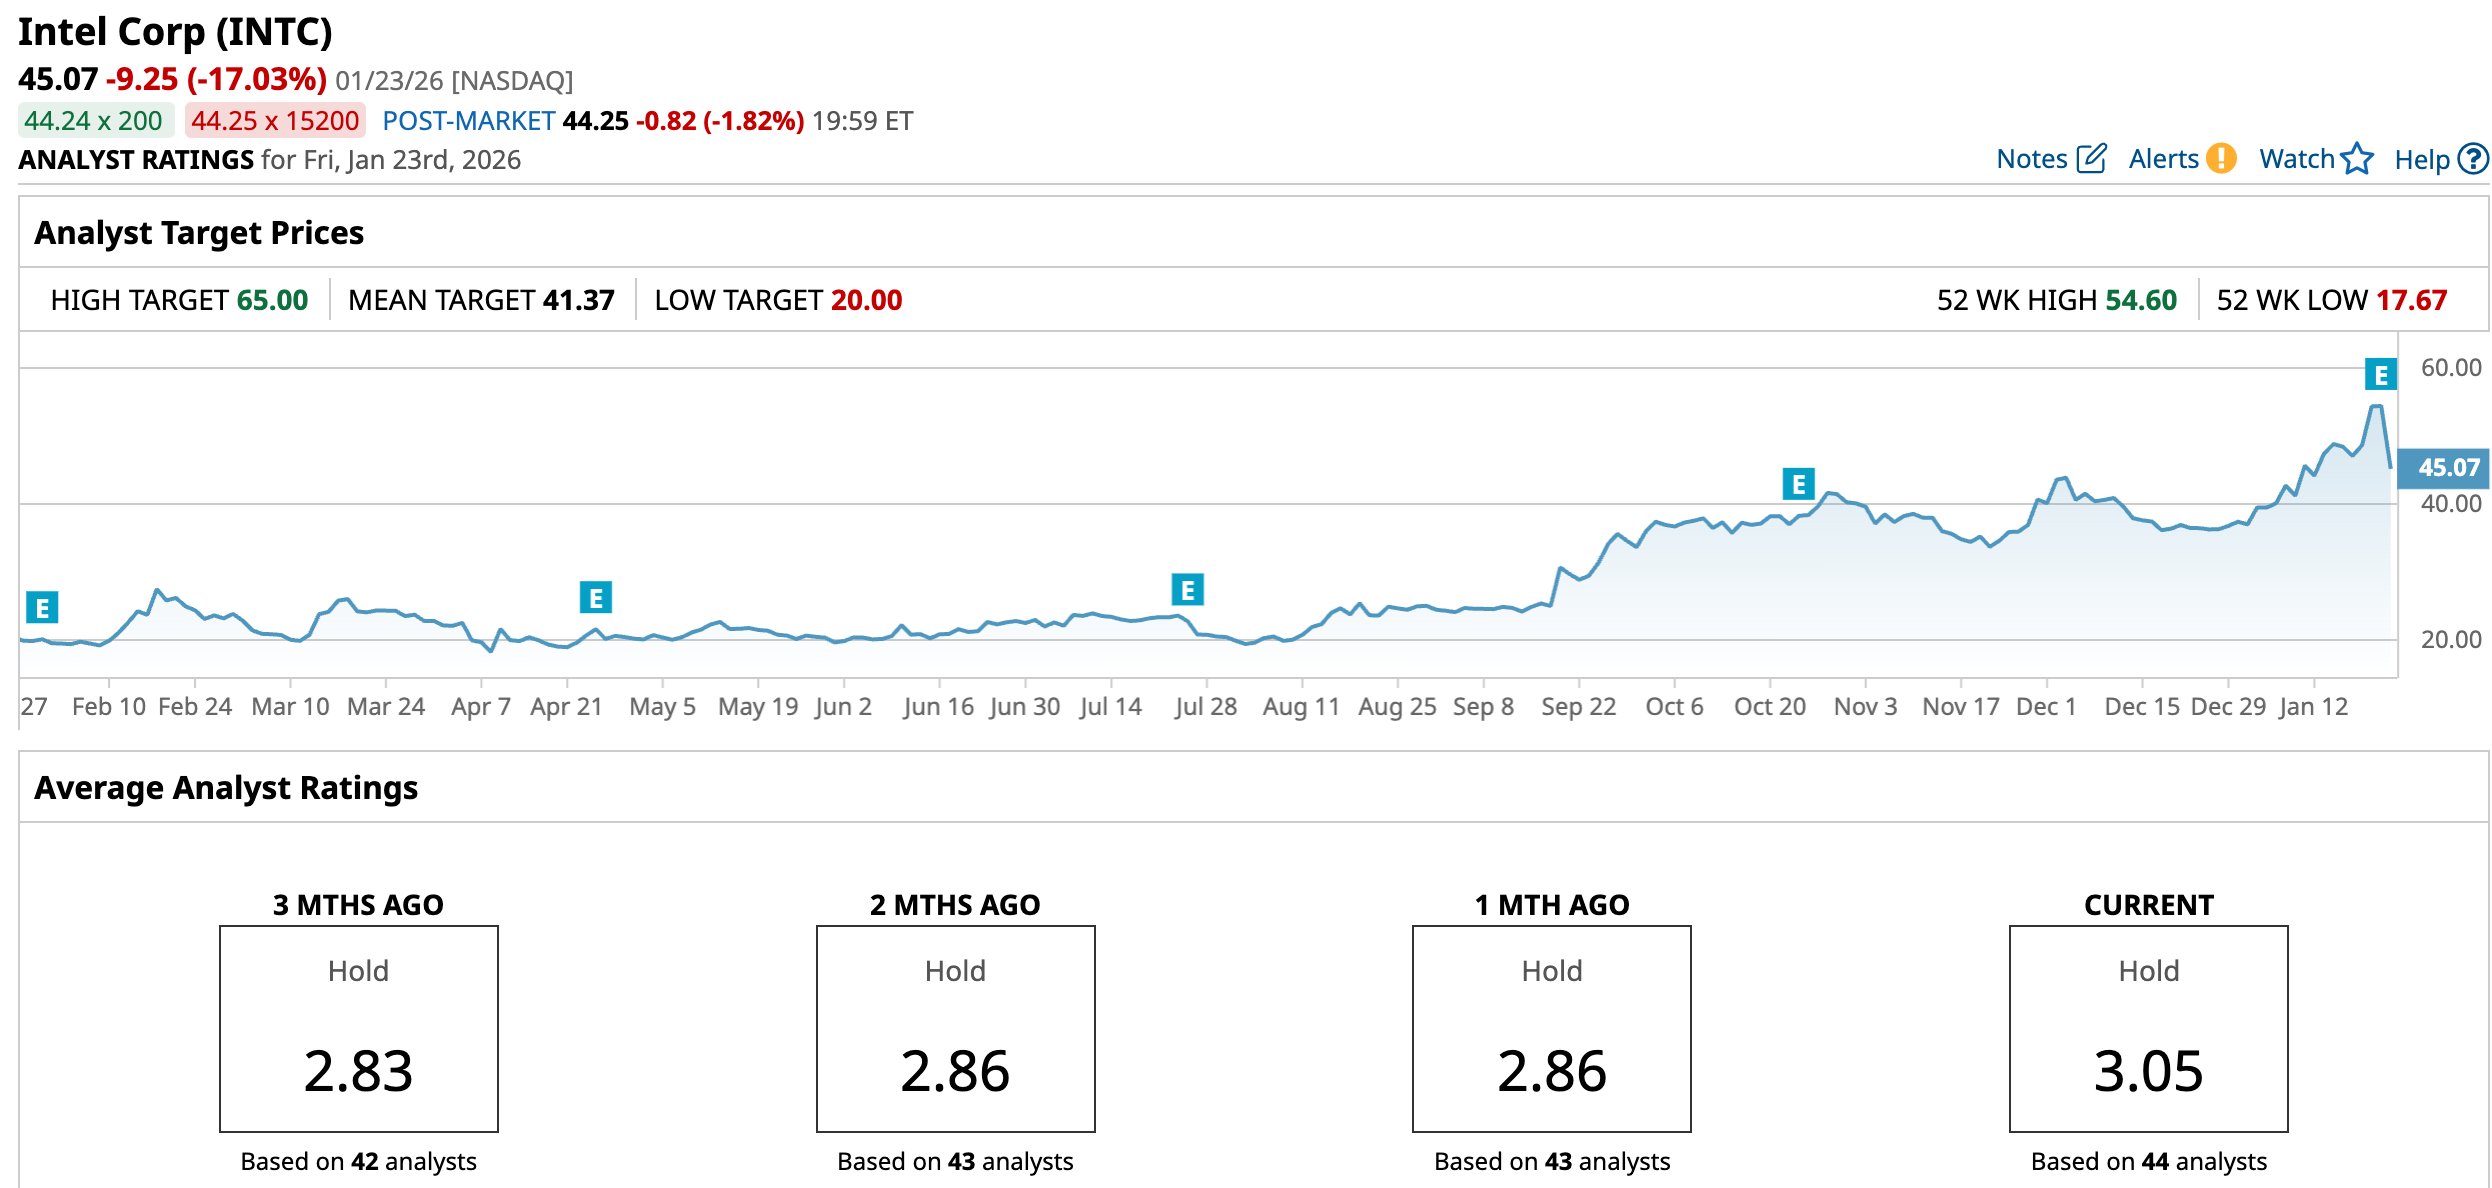
Task: Click the Watch link text
Action: (2296, 159)
